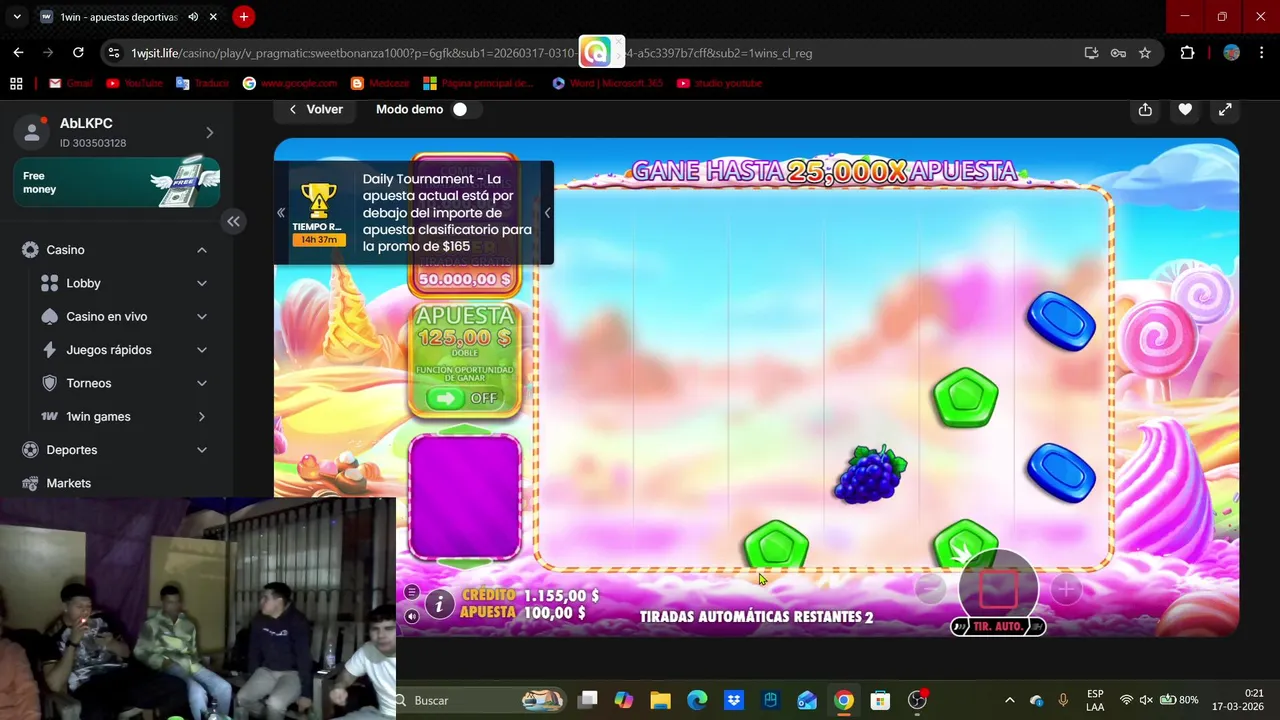The image size is (1280, 720).
Task: Go back using the Volver button
Action: (315, 109)
